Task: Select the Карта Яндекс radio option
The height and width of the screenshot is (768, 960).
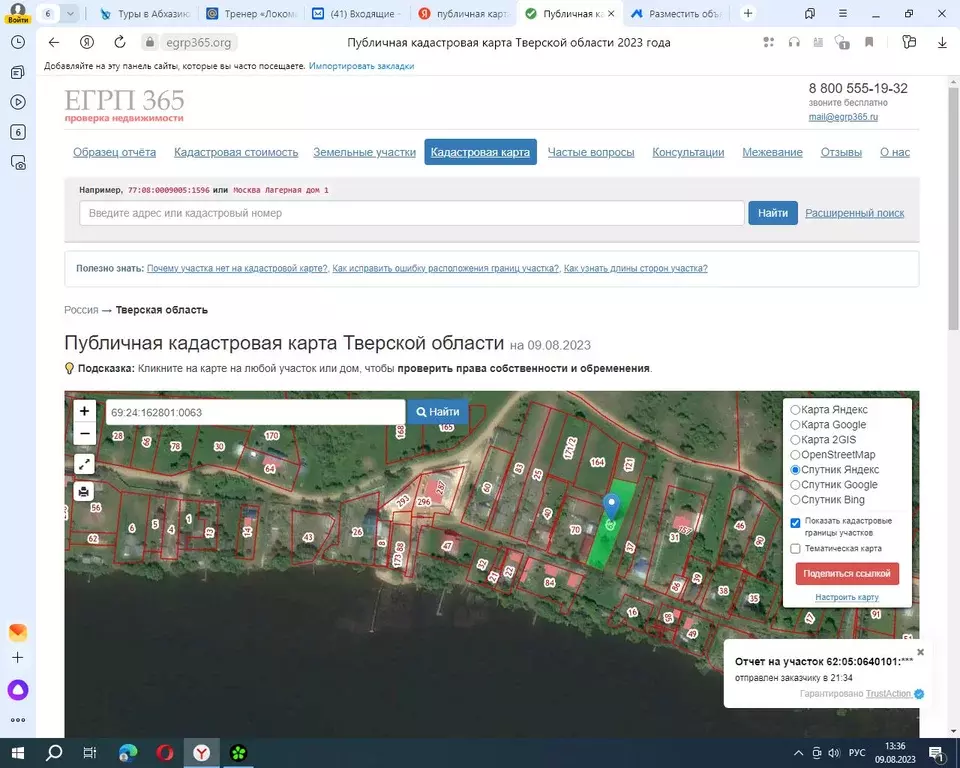Action: 796,410
